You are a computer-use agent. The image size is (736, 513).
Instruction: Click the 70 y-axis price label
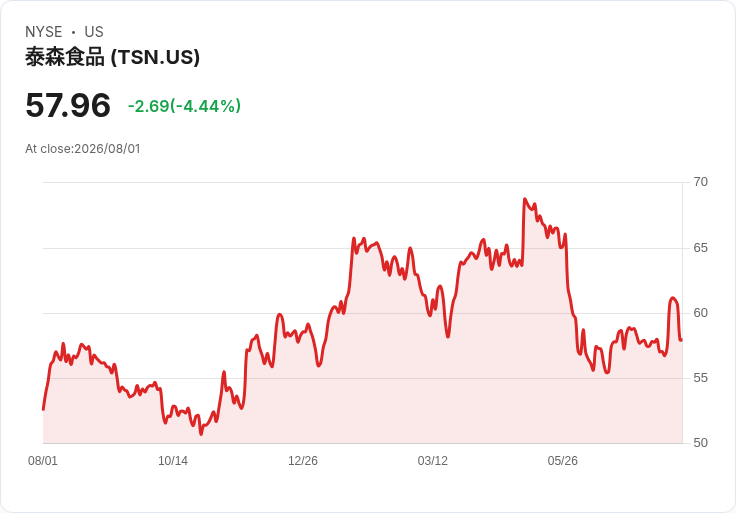700,182
